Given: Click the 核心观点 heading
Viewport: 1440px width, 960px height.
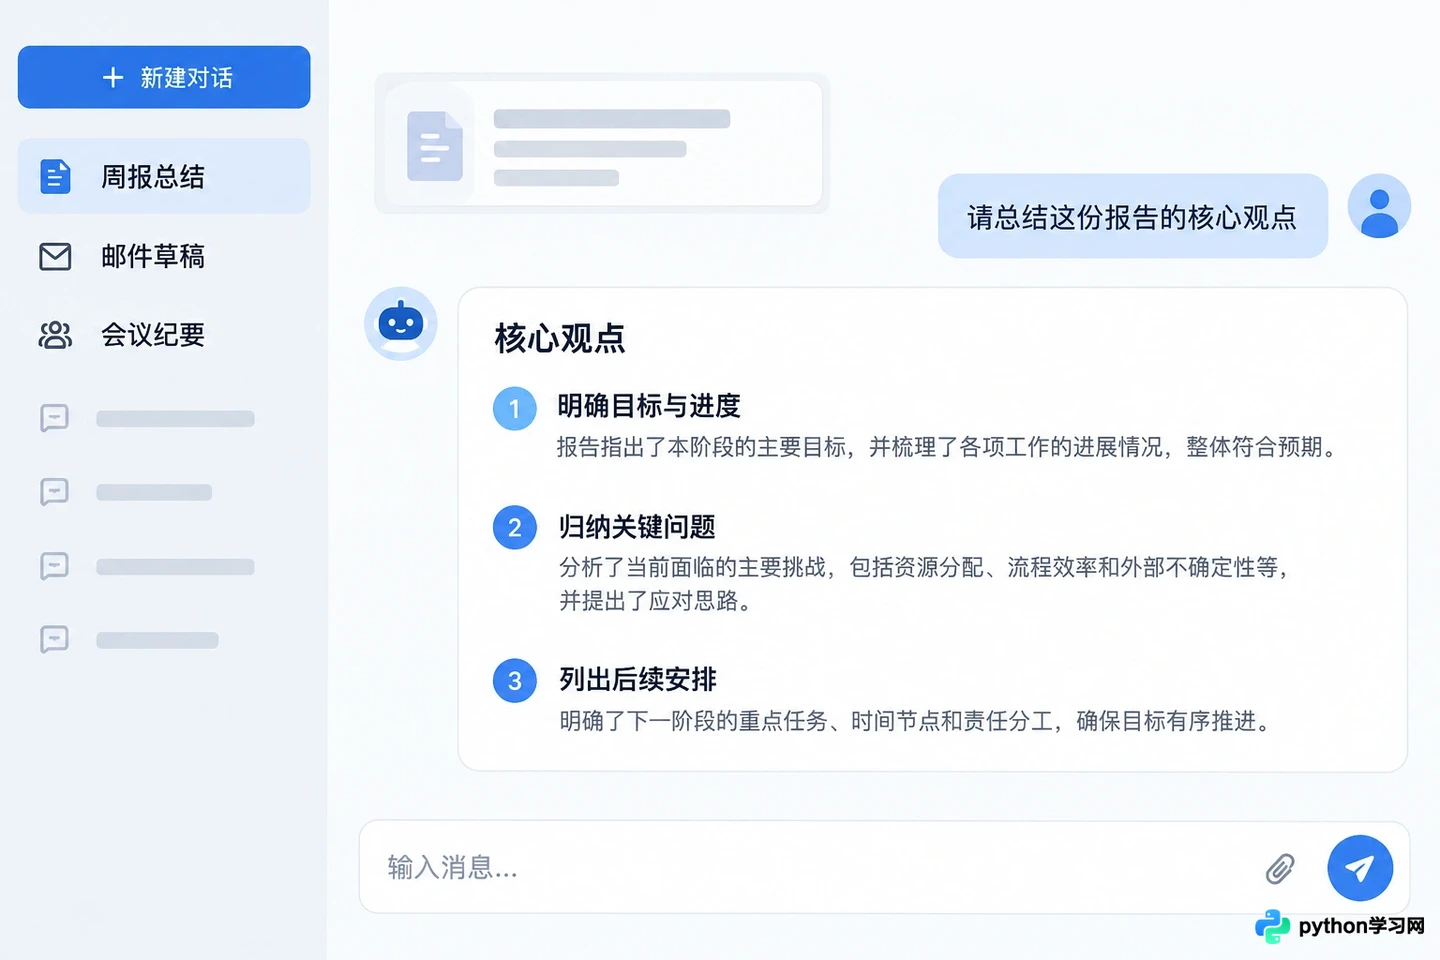Looking at the screenshot, I should [560, 338].
